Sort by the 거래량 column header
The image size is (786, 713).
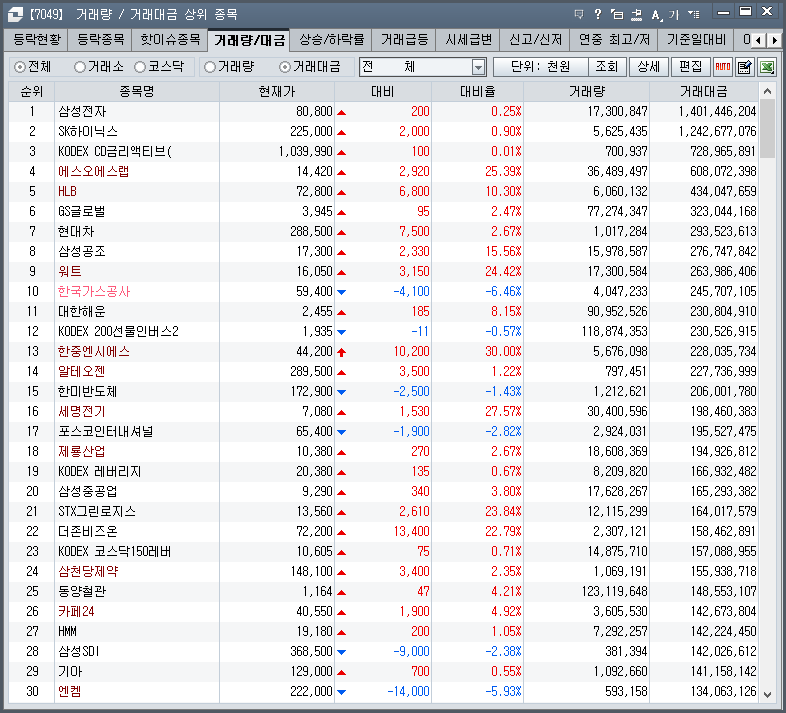coord(586,91)
